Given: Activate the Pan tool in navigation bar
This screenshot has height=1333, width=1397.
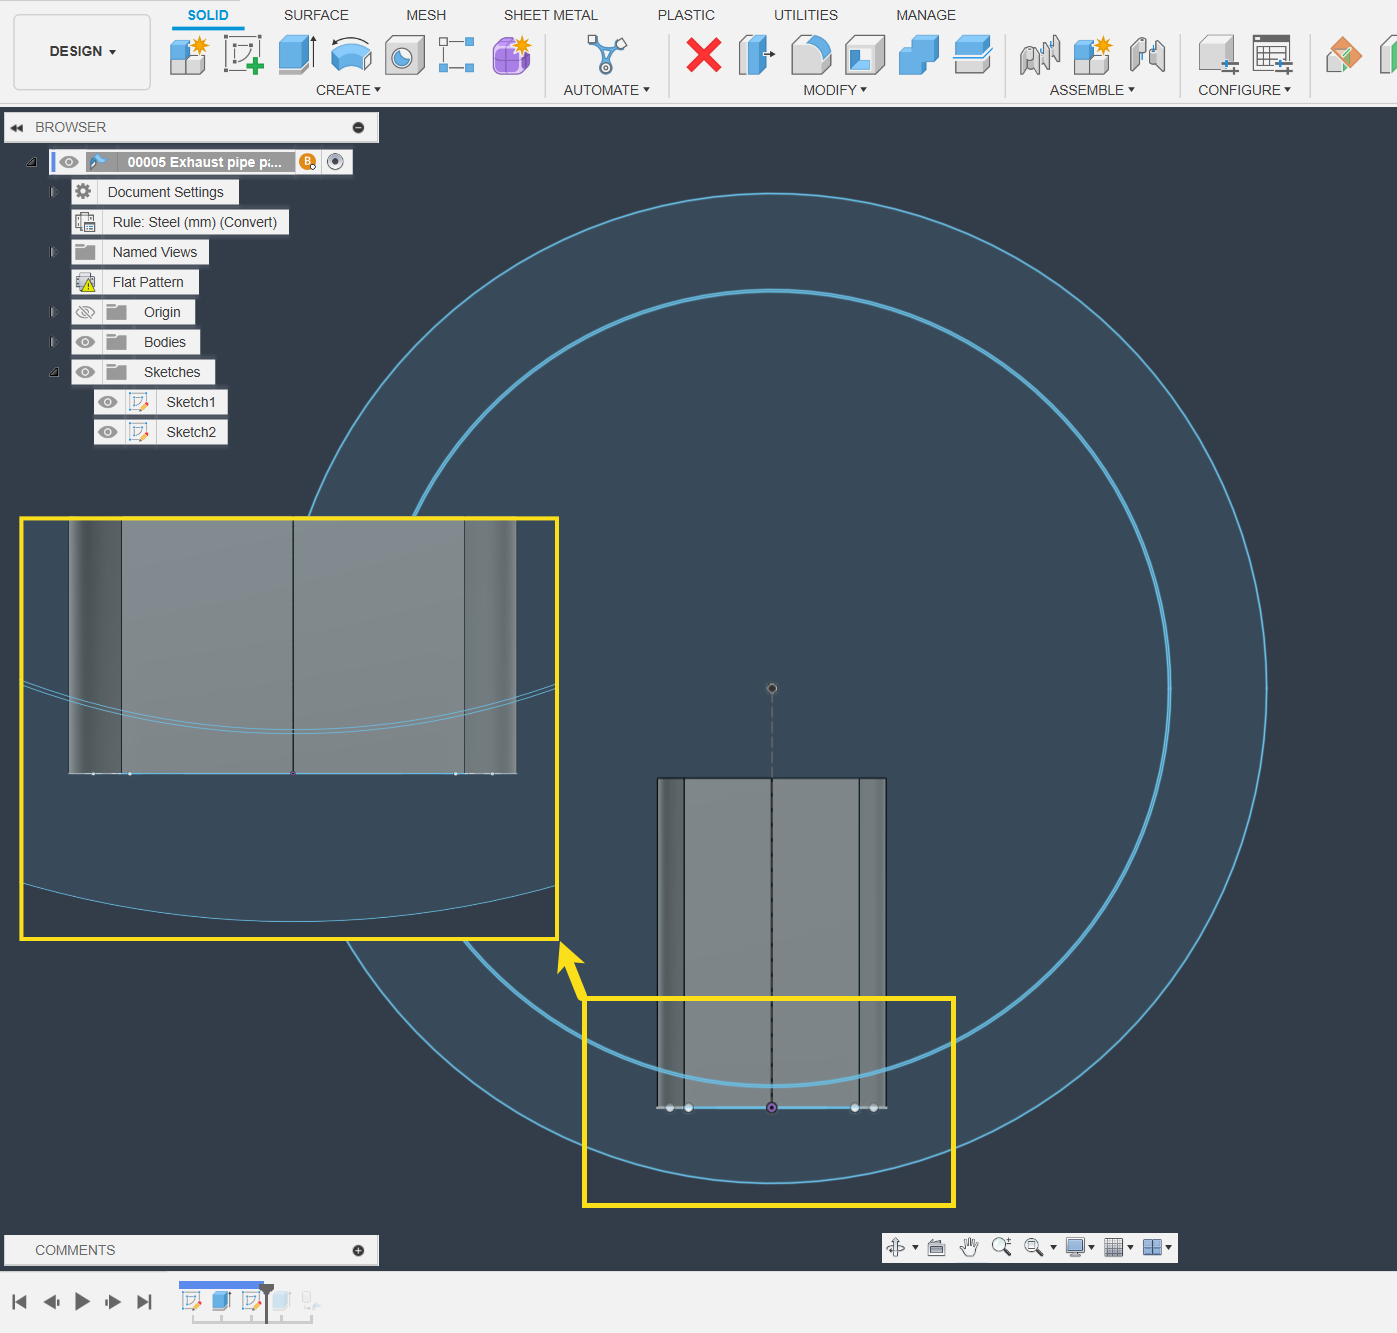Looking at the screenshot, I should (968, 1247).
